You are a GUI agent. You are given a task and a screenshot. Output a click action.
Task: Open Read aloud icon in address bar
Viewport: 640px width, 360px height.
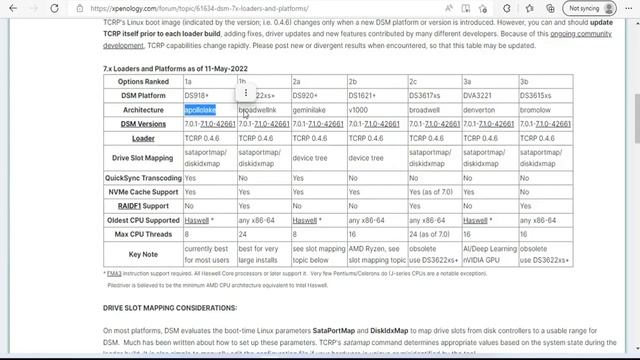449,8
